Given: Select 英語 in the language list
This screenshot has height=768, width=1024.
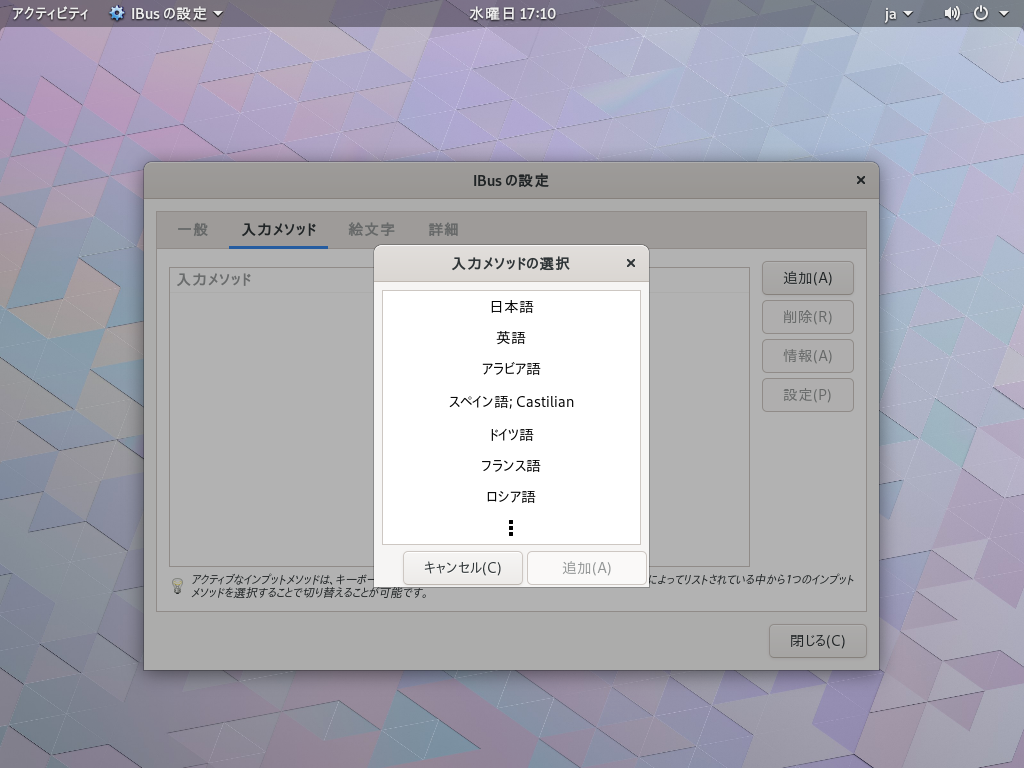Looking at the screenshot, I should pos(511,338).
